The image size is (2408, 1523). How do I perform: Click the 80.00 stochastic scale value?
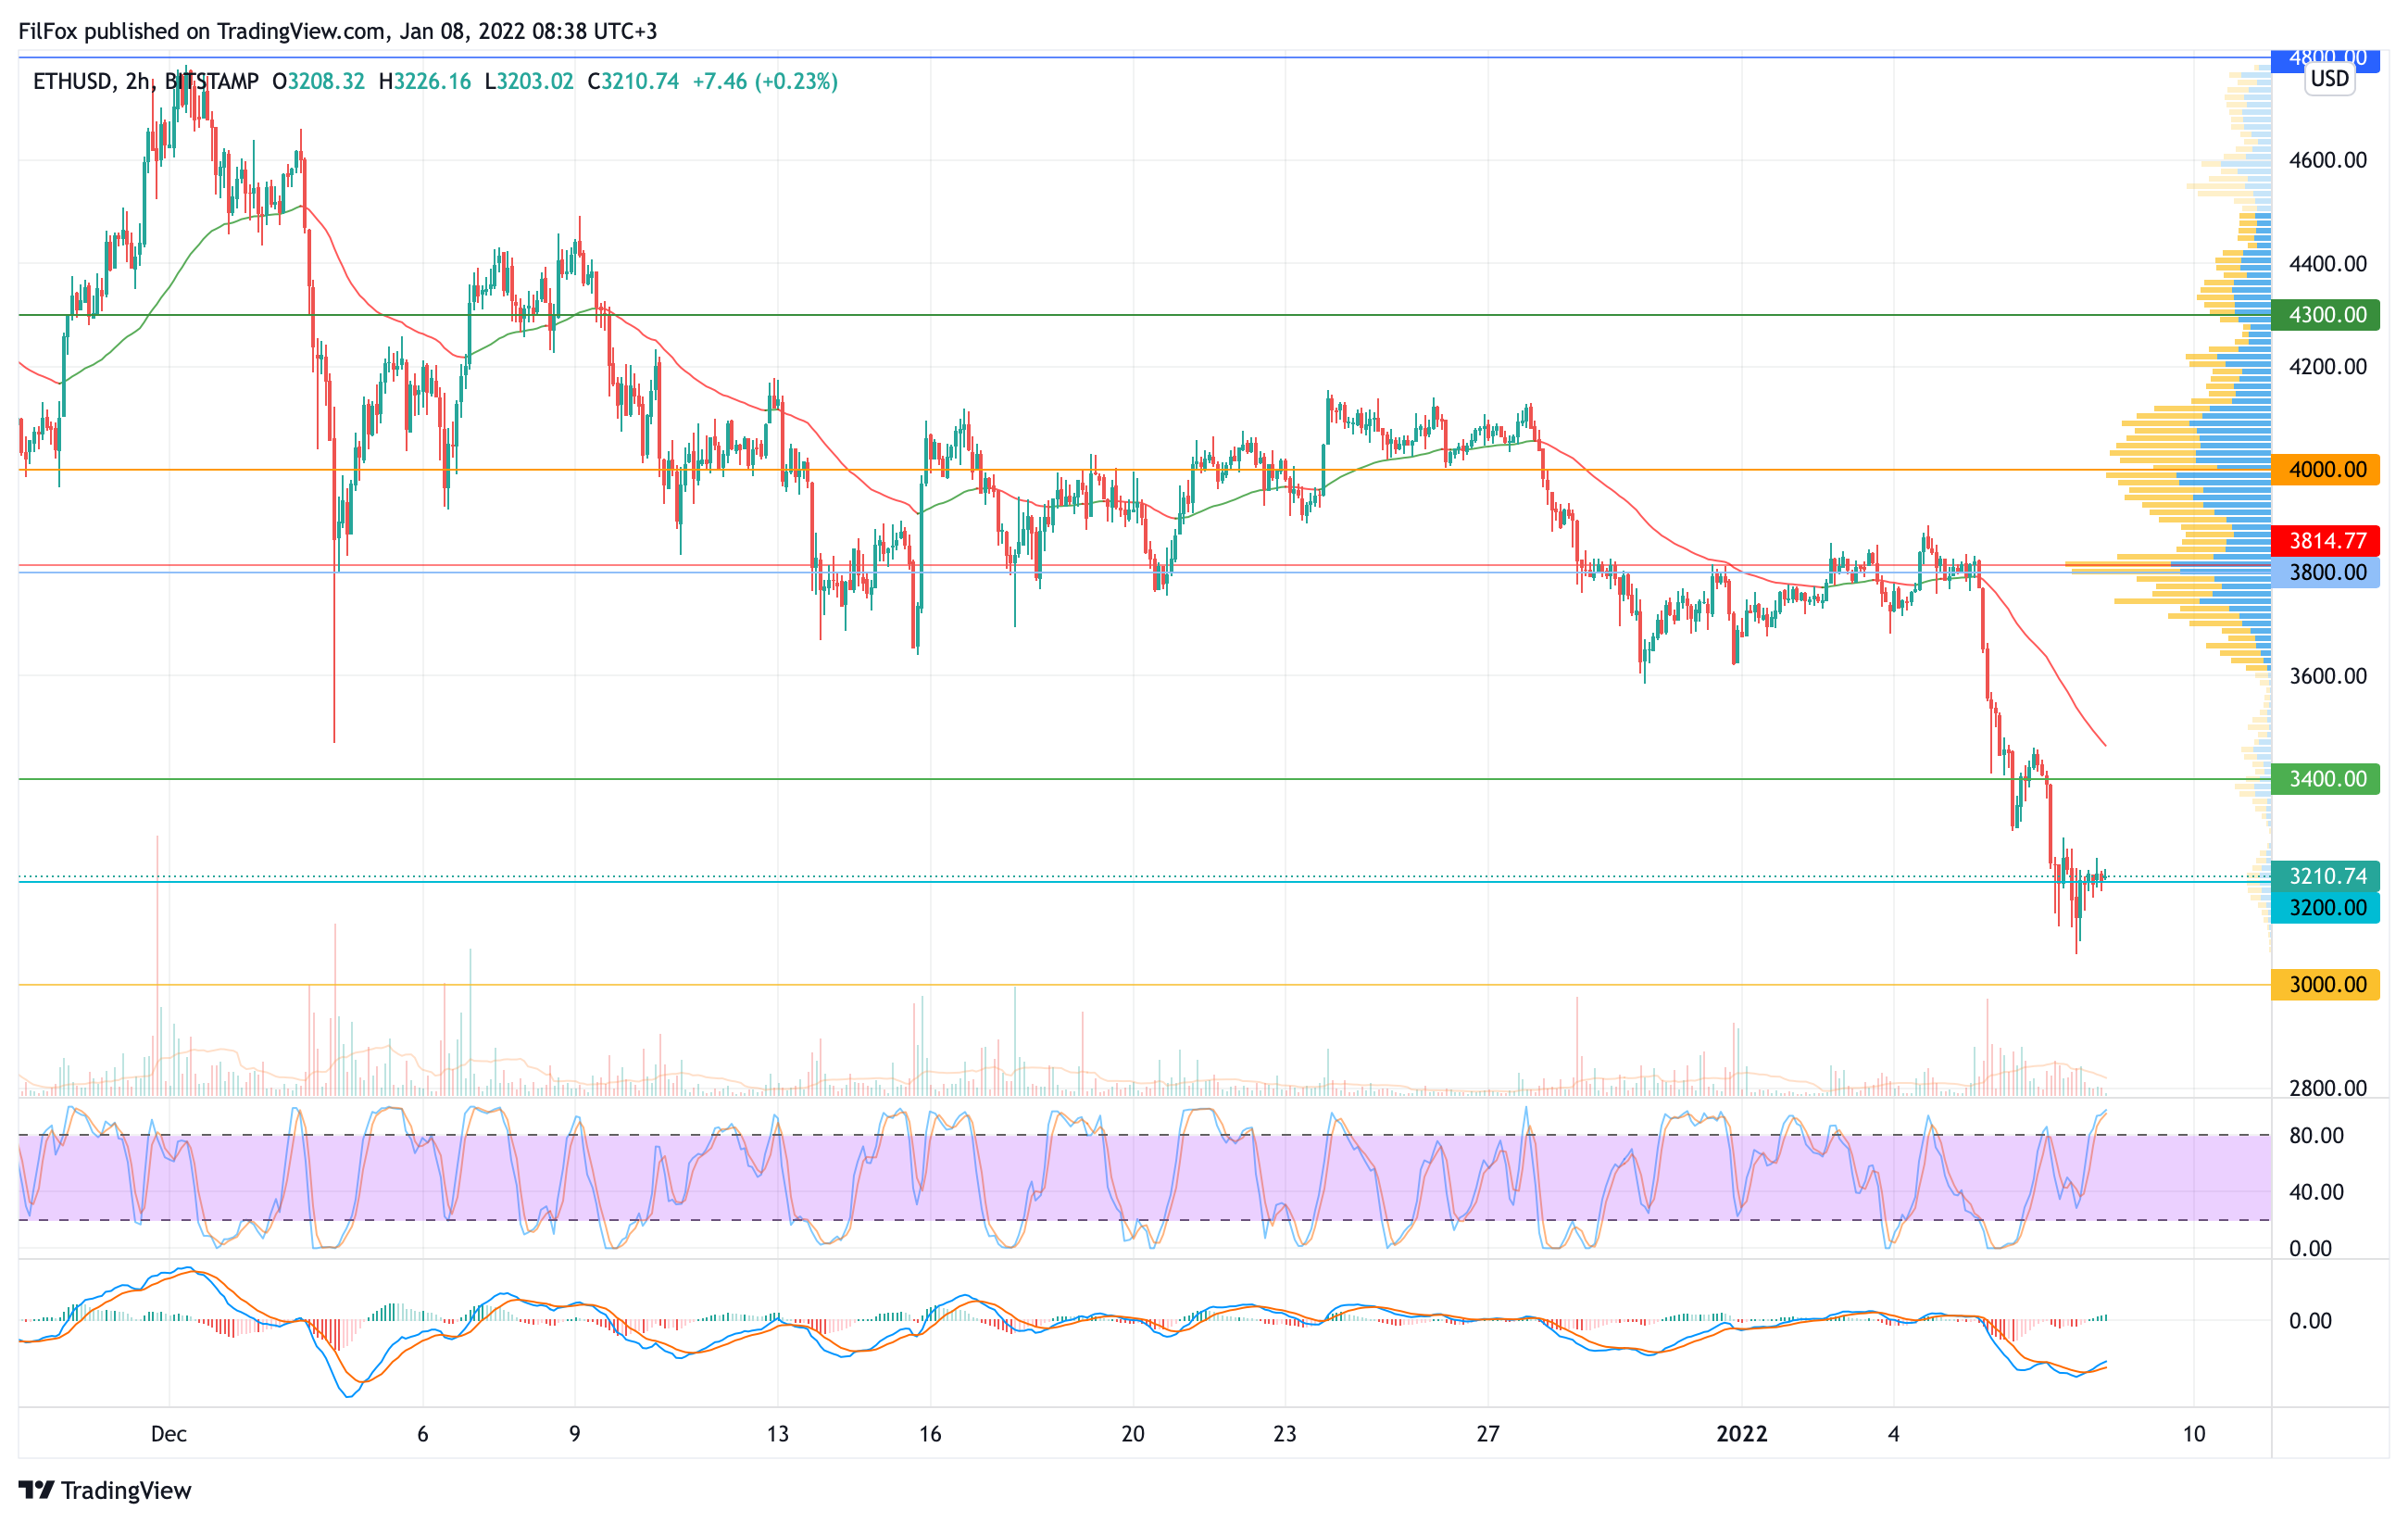(2316, 1136)
